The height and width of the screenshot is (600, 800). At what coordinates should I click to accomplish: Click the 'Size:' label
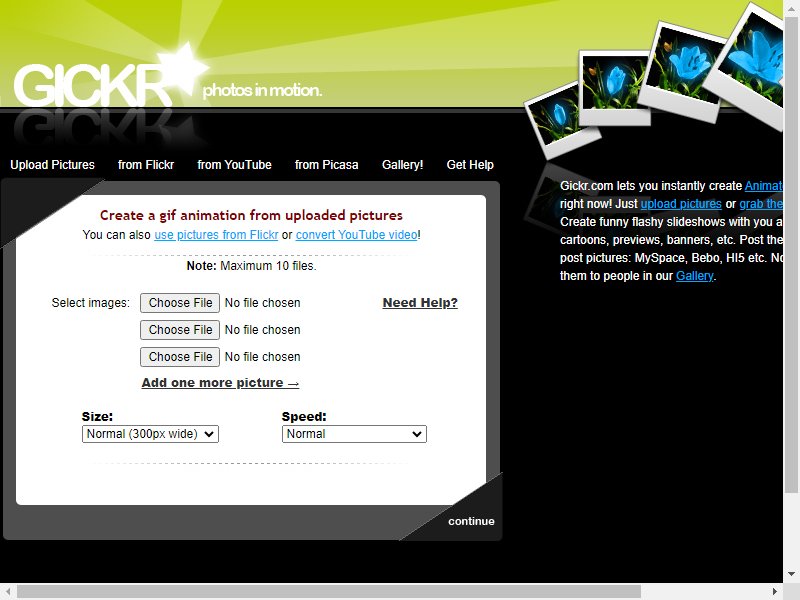coord(97,416)
